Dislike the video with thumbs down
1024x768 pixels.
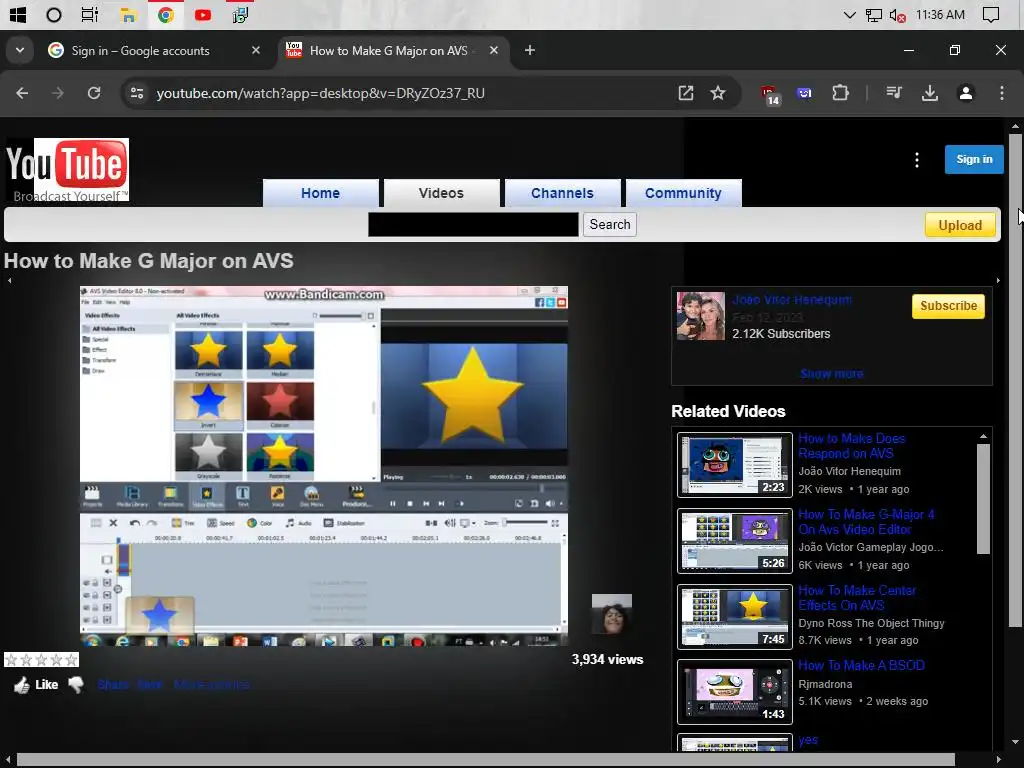click(76, 684)
